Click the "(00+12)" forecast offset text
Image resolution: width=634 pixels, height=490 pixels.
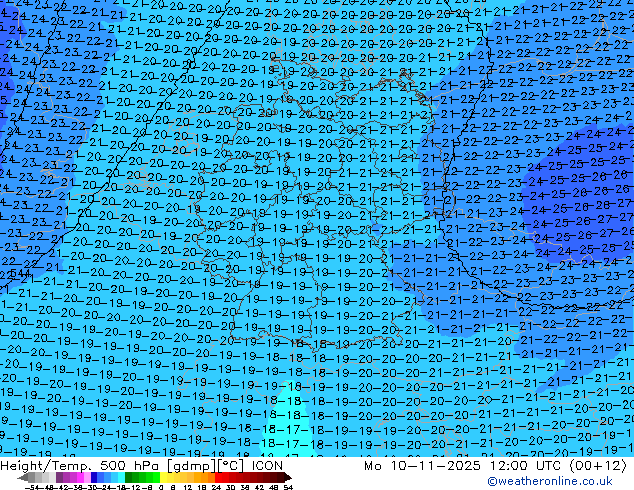(598, 466)
